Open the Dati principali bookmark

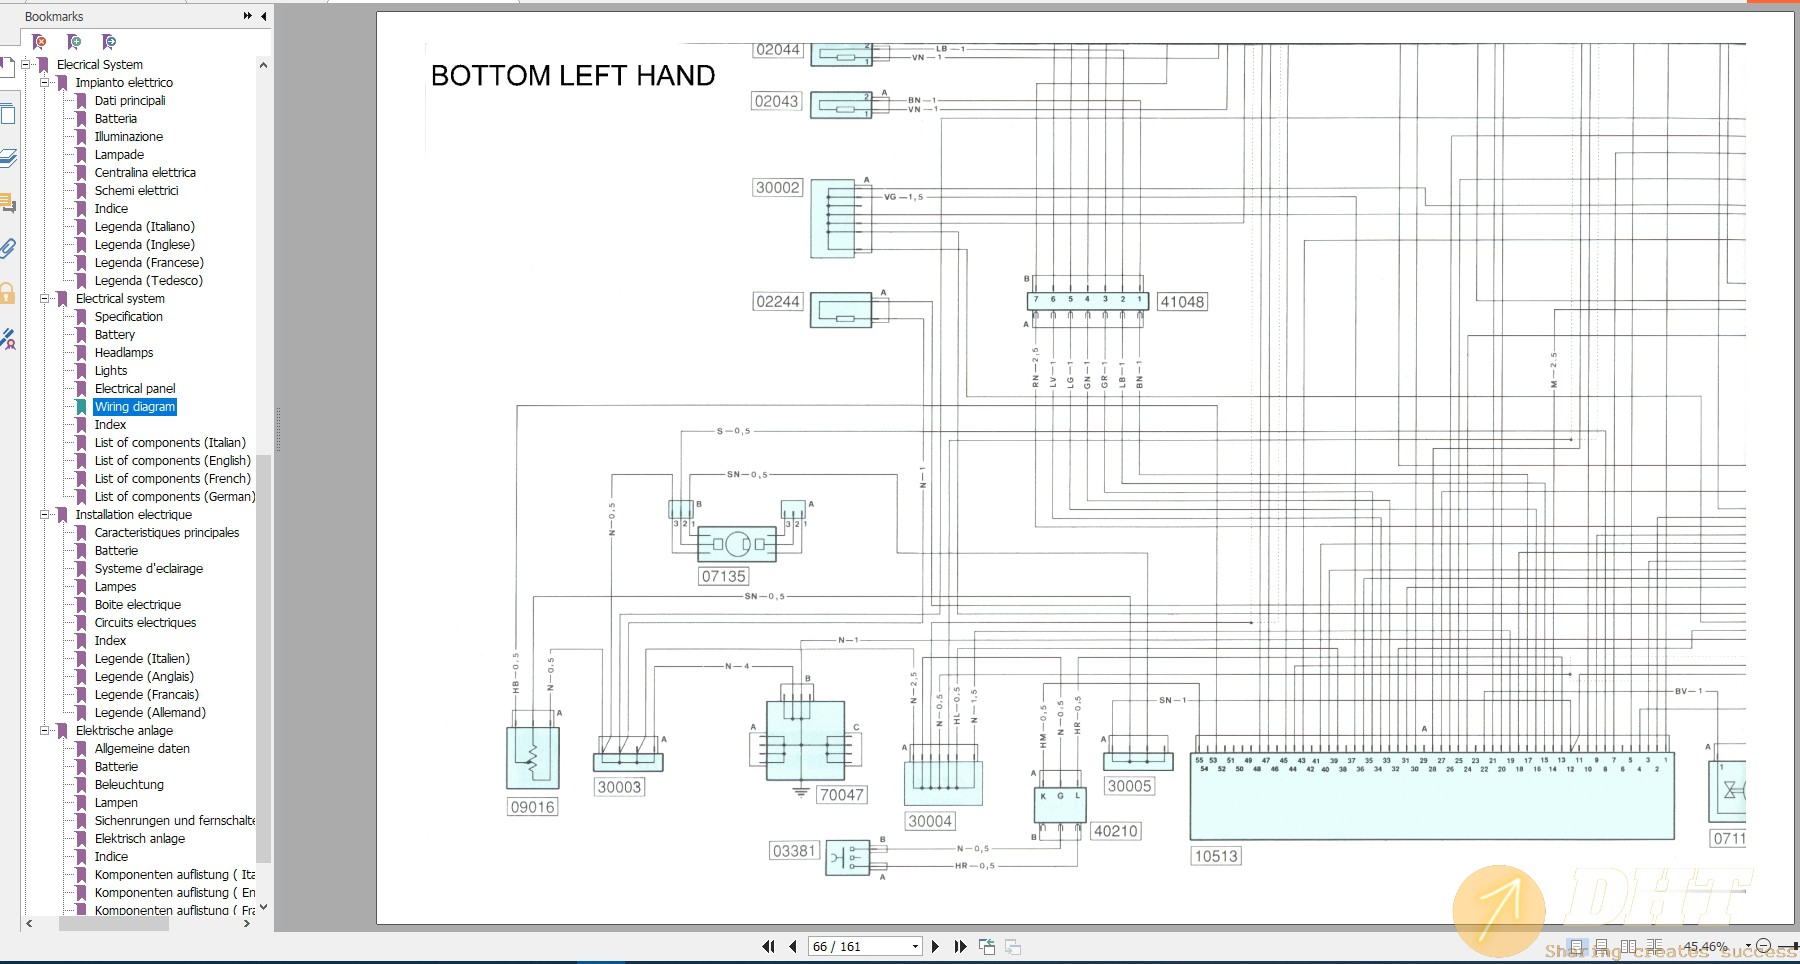(x=130, y=100)
